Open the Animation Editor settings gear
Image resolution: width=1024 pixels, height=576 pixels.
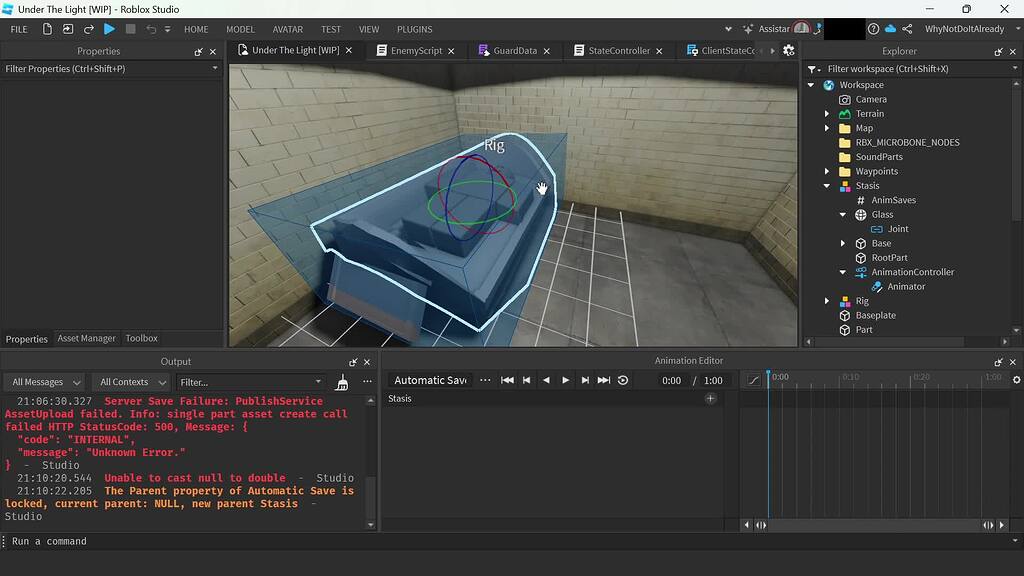click(1017, 380)
